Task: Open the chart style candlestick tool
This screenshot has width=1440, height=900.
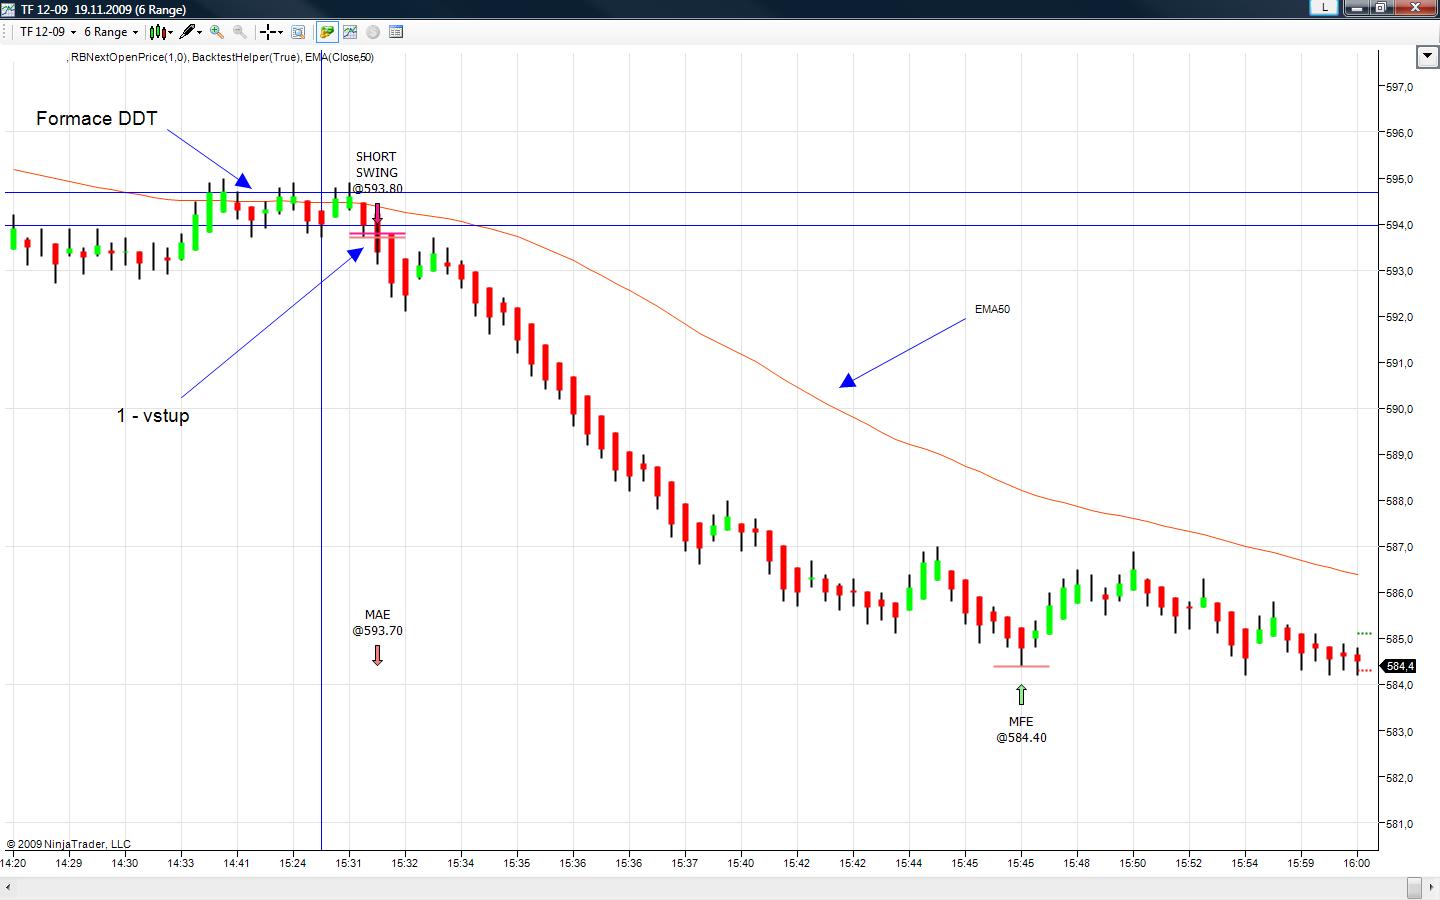Action: point(156,32)
